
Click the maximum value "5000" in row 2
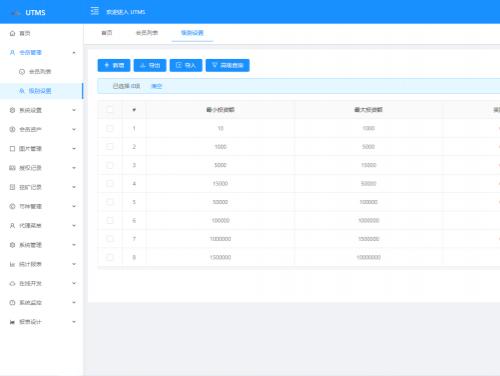[x=369, y=147]
